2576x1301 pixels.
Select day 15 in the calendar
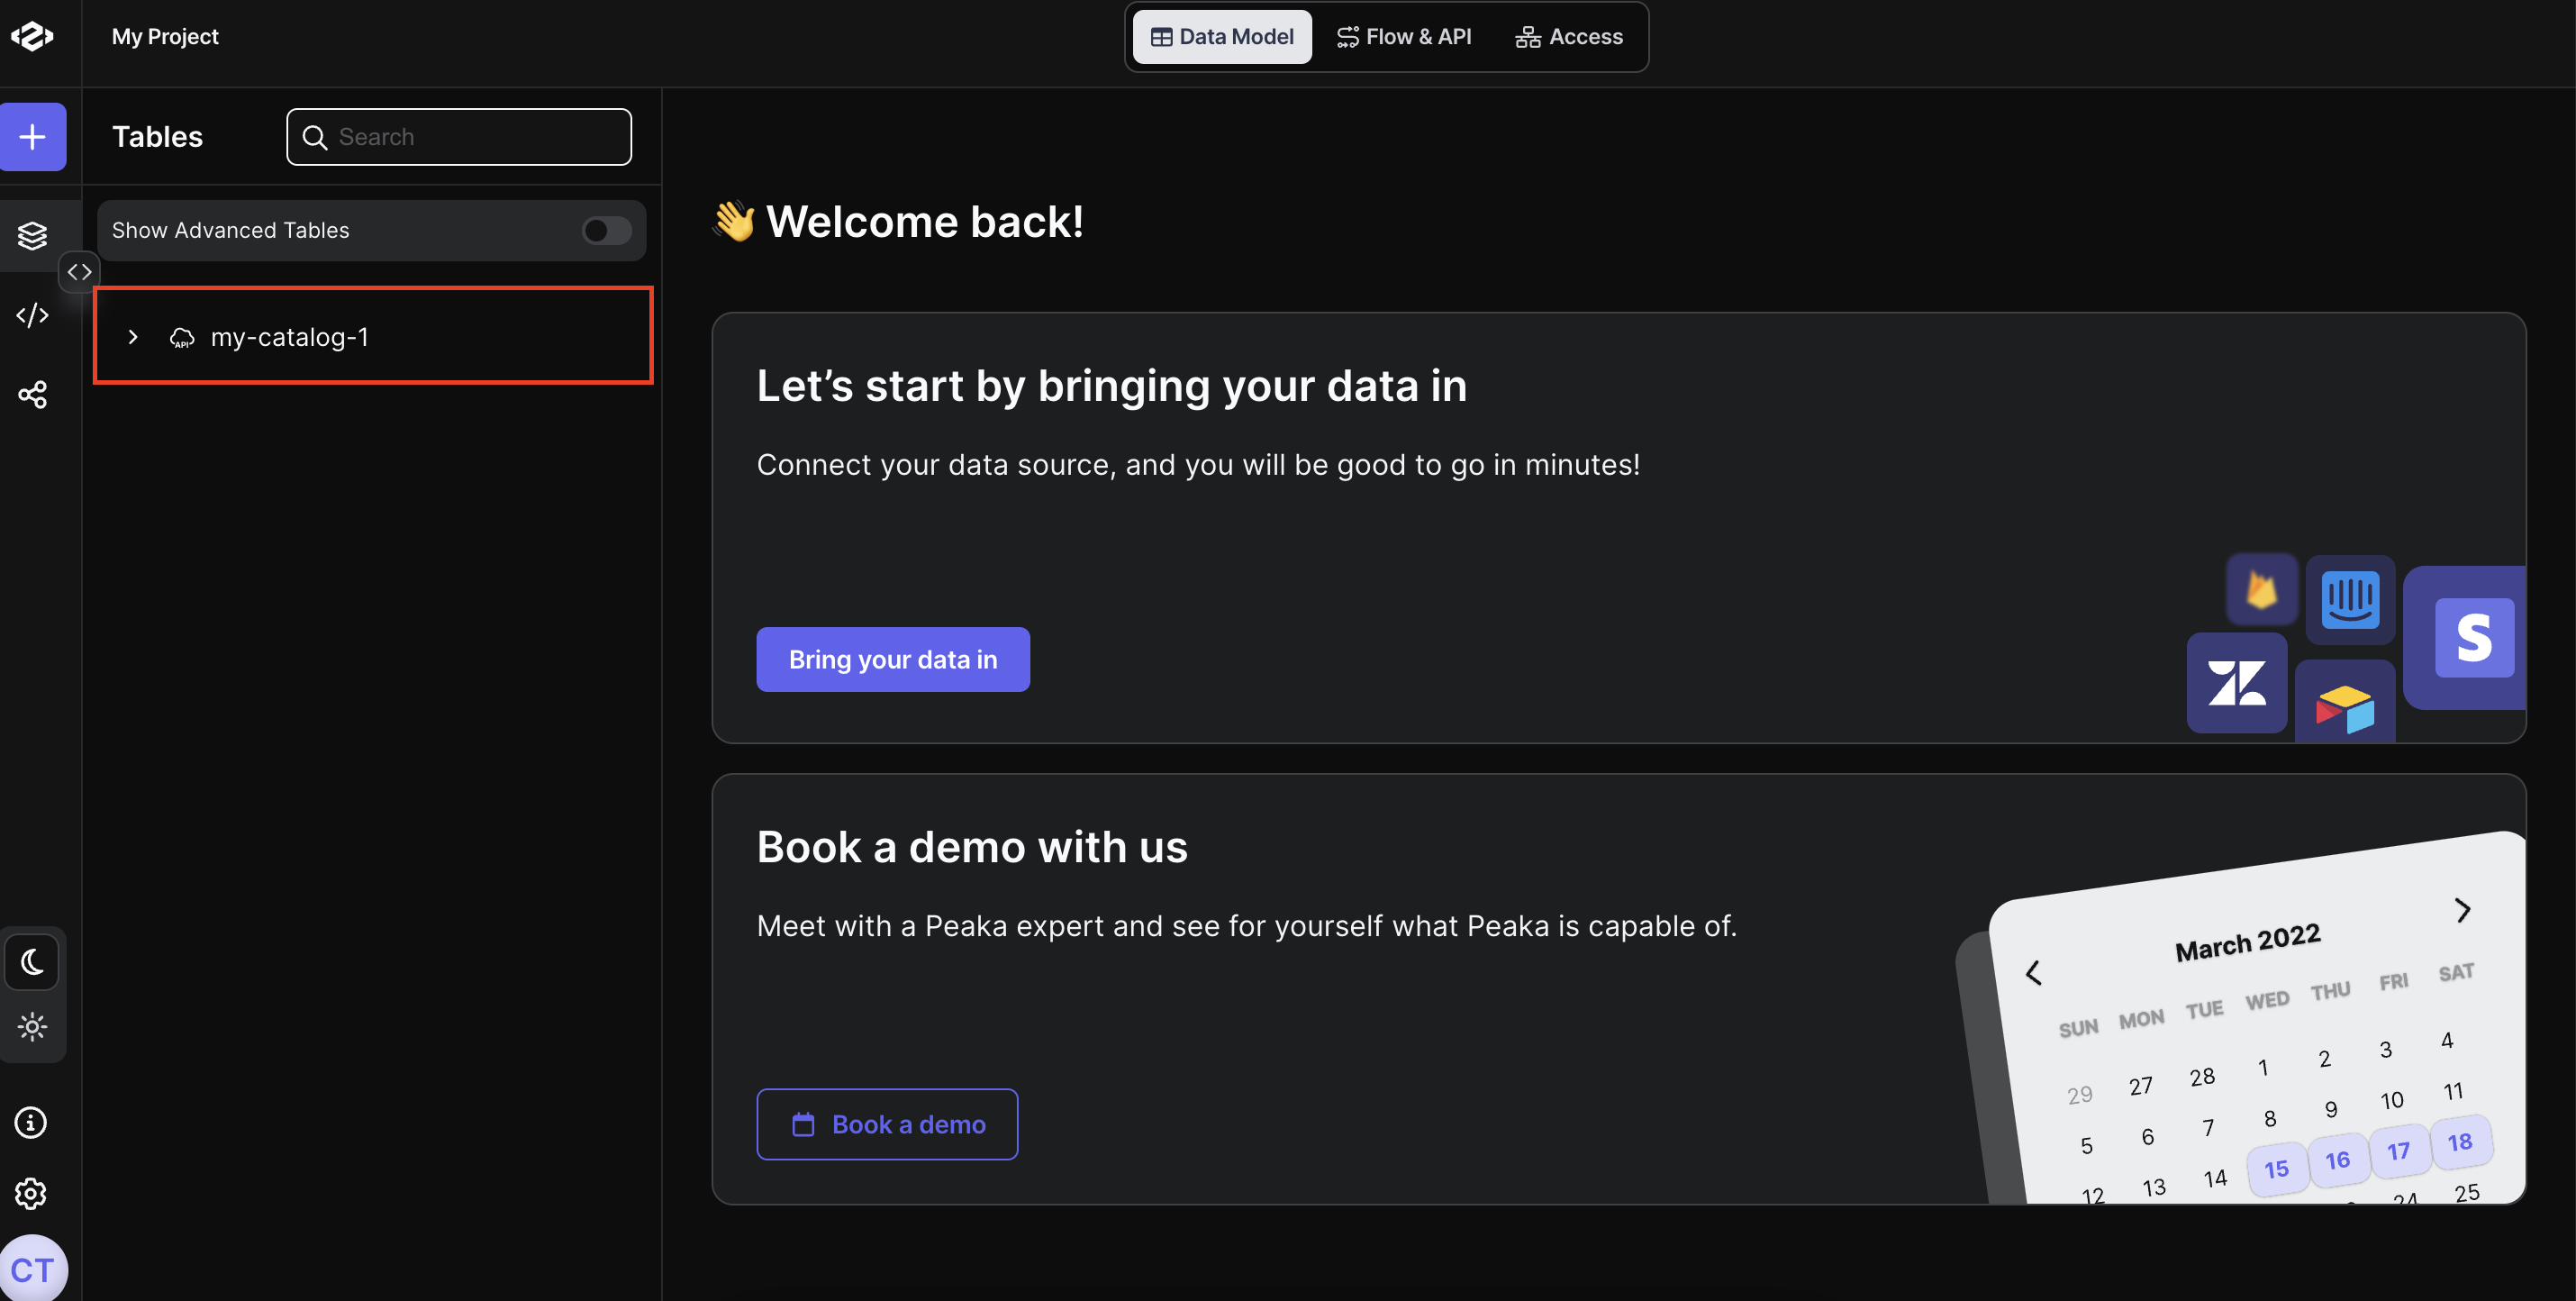(2277, 1169)
